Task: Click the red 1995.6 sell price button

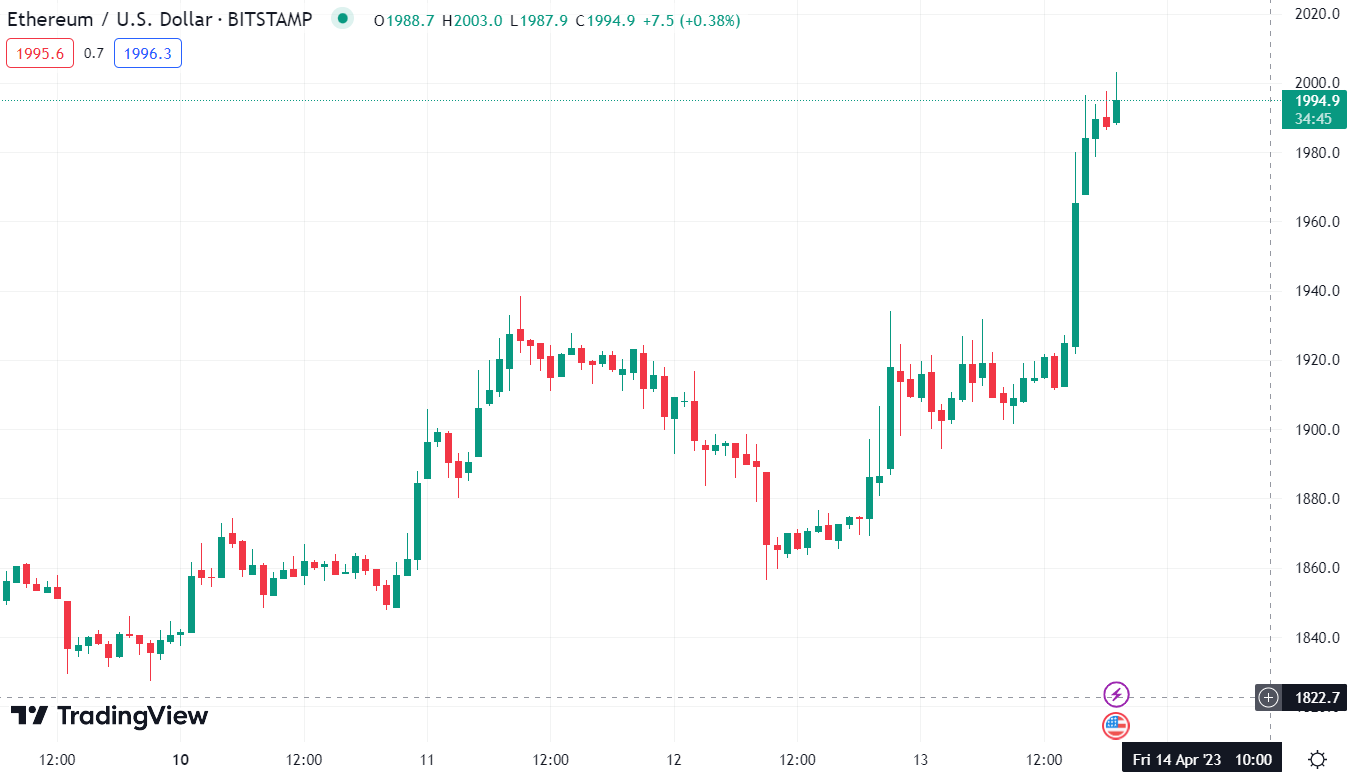Action: point(40,54)
